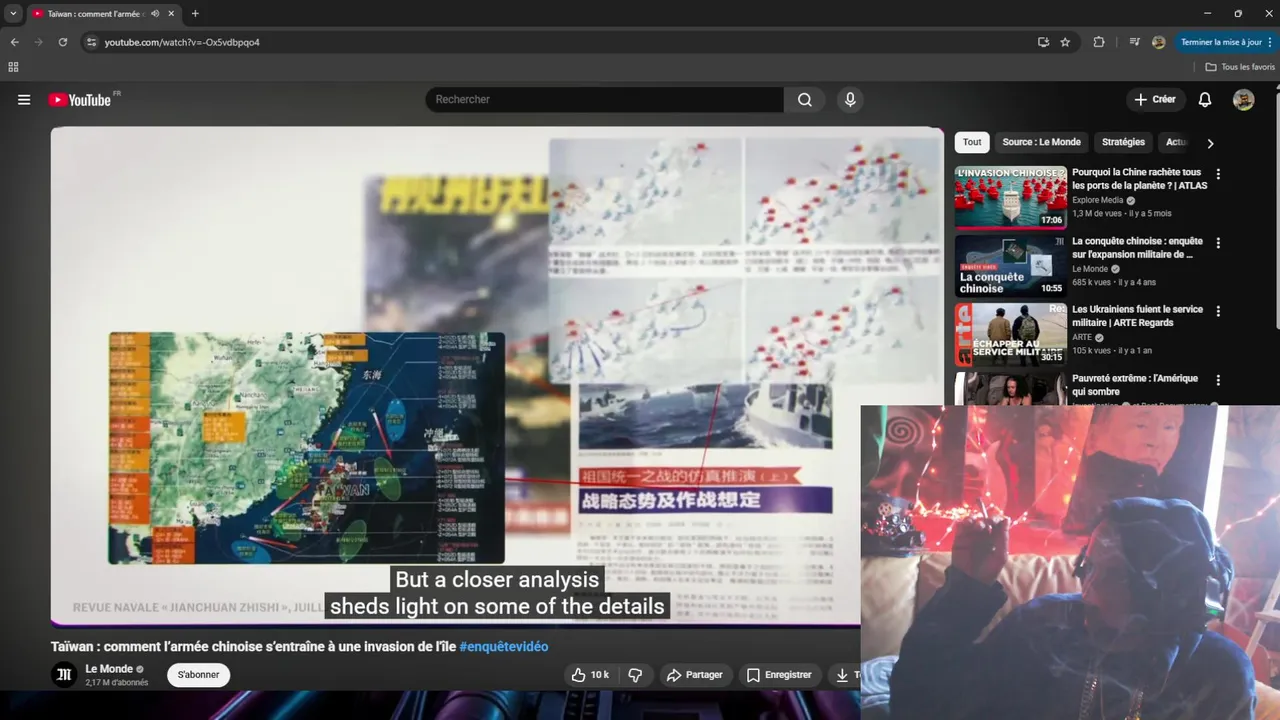This screenshot has height=720, width=1280.
Task: Open Chrome extensions puzzle icon
Action: coord(1099,42)
